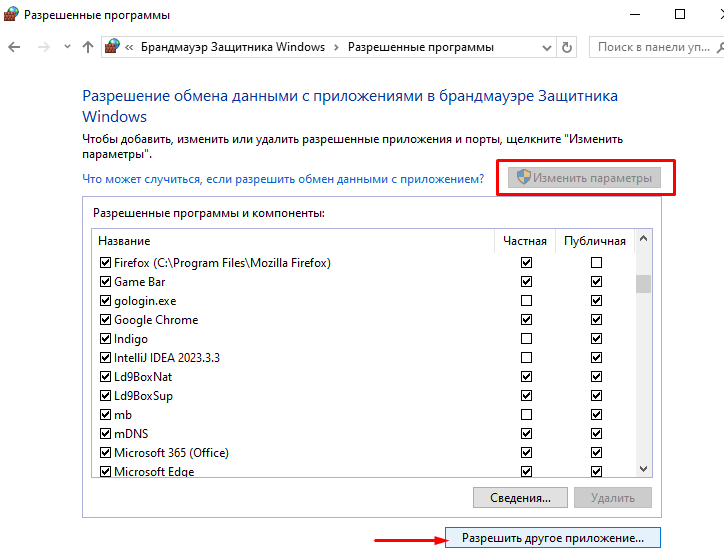Enable gologin.exe Частная checkbox
Screen dimensions: 724x555
(x=526, y=301)
